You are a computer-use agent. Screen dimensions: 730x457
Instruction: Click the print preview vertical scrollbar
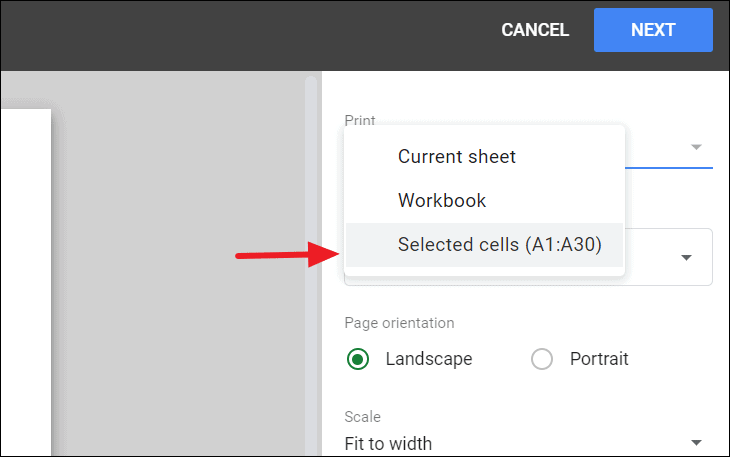311,265
